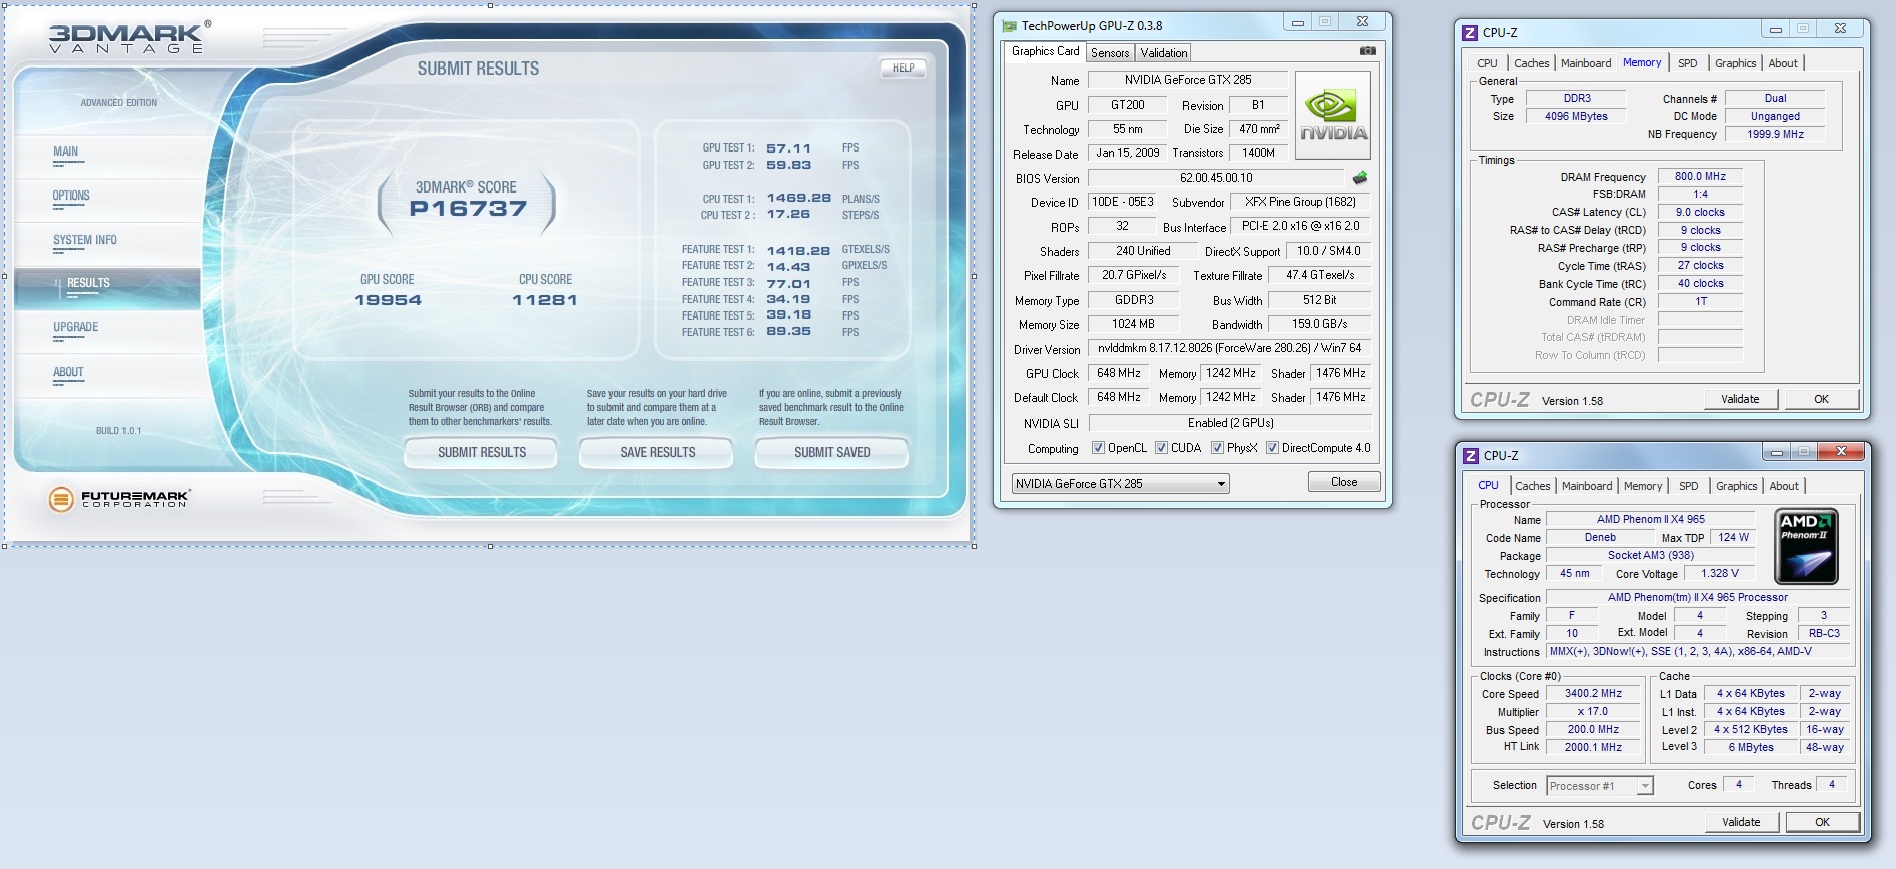
Task: Click Validate in the bottom CPU-Z window
Action: click(x=1741, y=822)
